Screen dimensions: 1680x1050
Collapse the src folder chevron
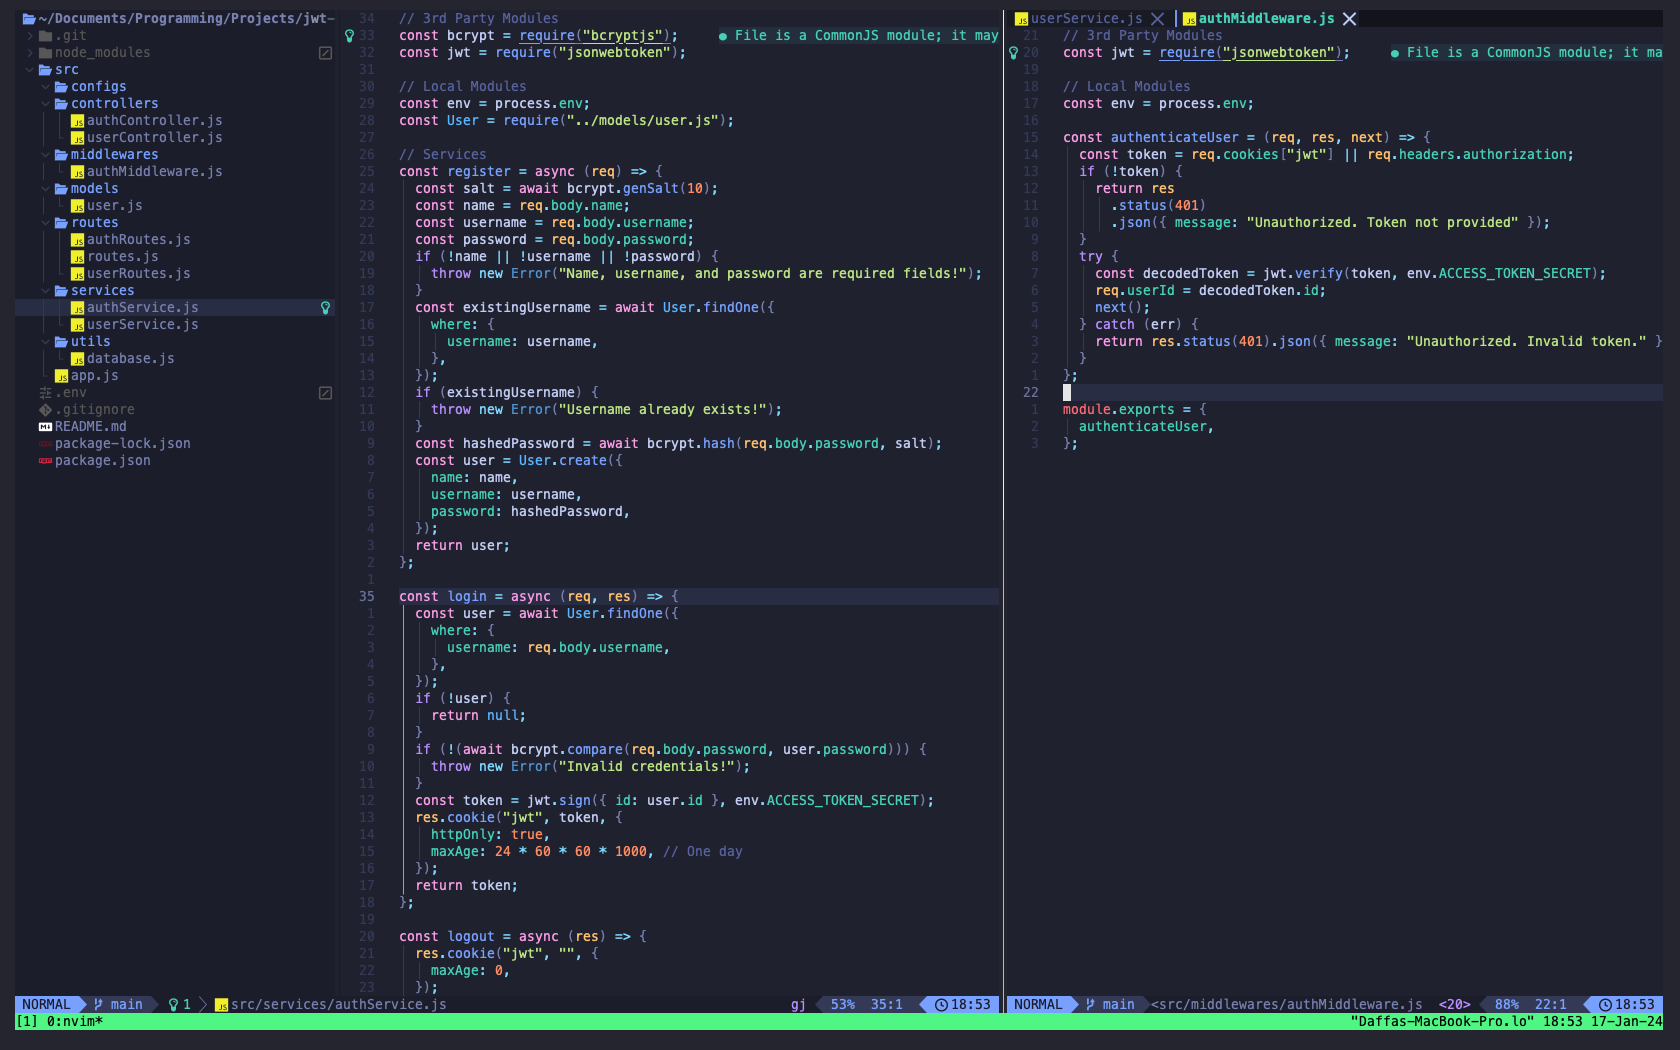[30, 70]
